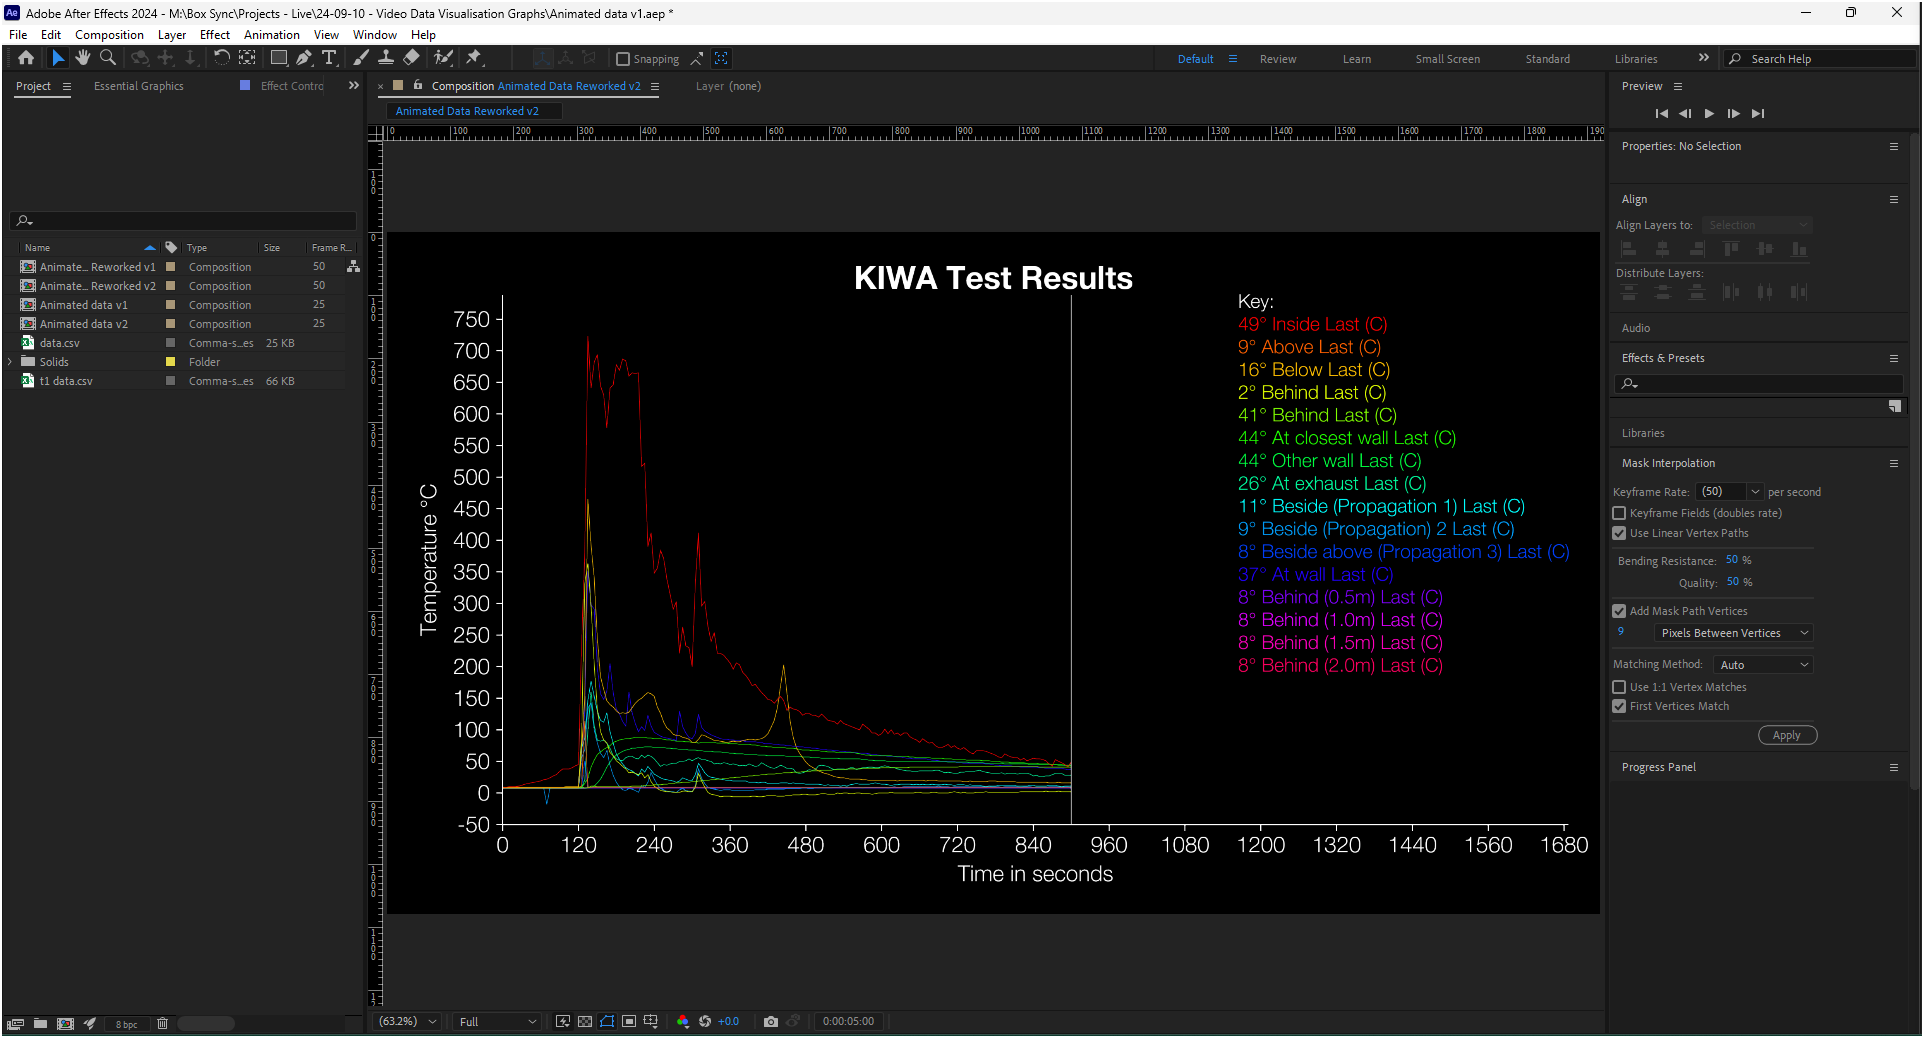Click the Search Help field
This screenshot has width=1924, height=1038.
click(1820, 59)
